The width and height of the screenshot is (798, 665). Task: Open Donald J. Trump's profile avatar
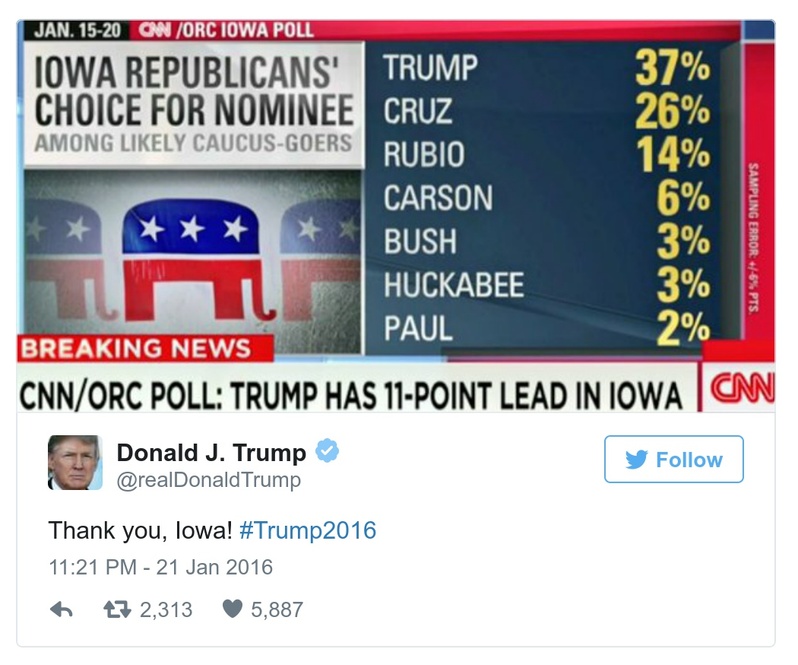[x=75, y=463]
